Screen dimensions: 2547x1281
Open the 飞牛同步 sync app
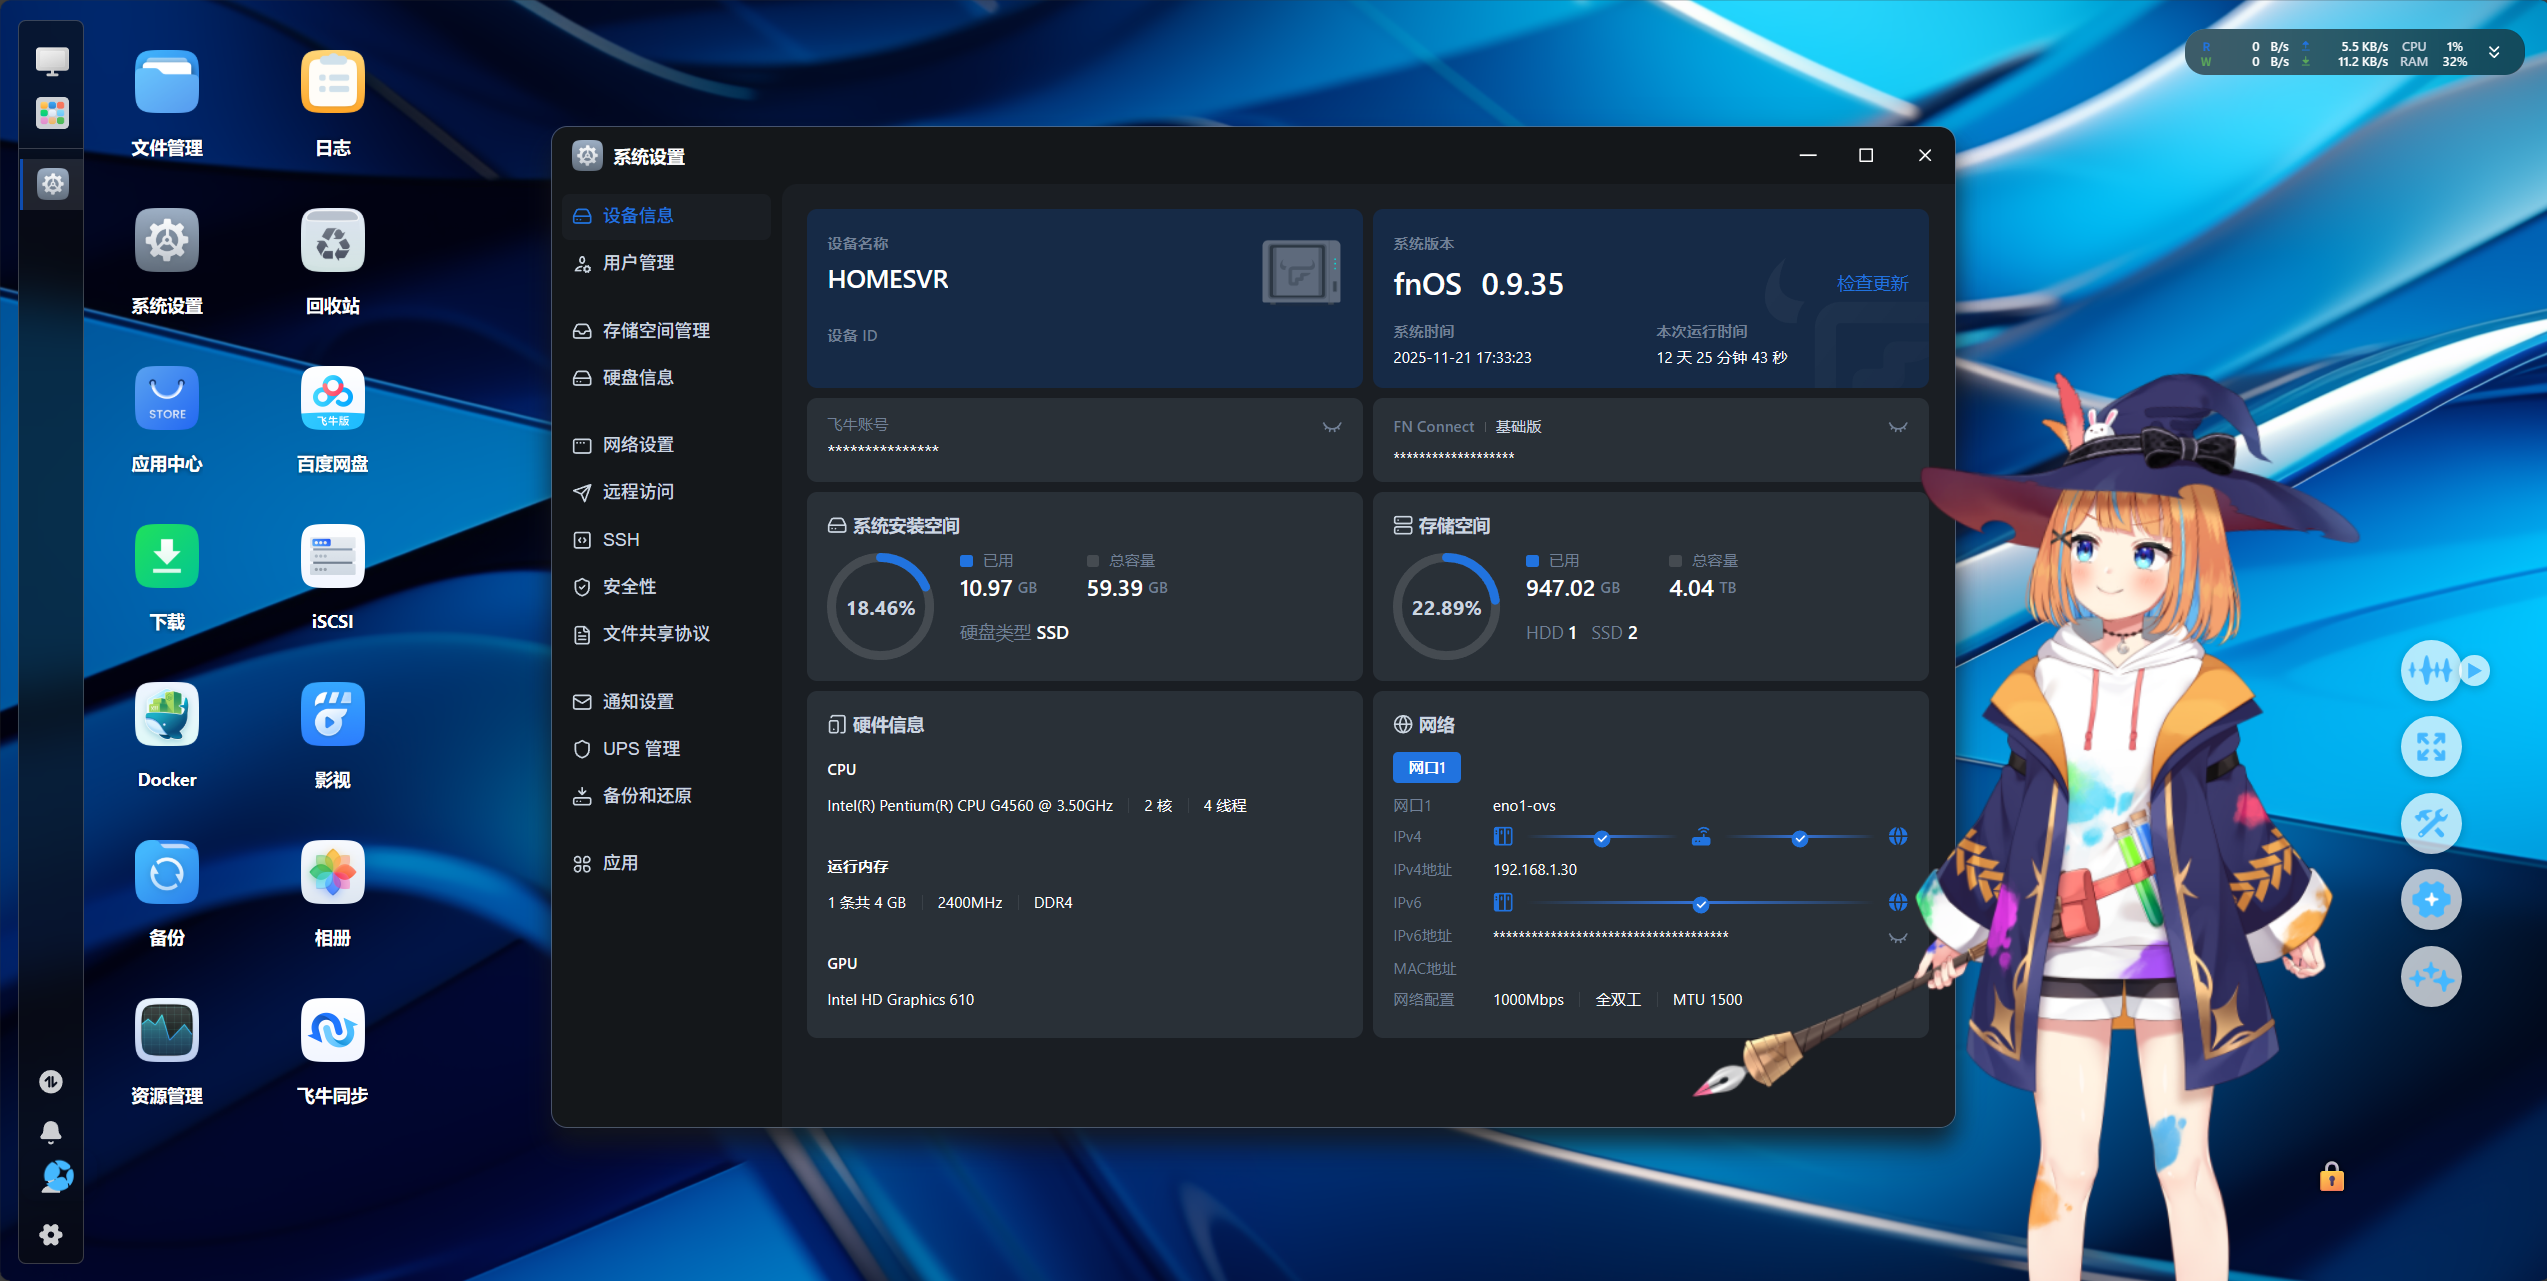click(332, 1032)
